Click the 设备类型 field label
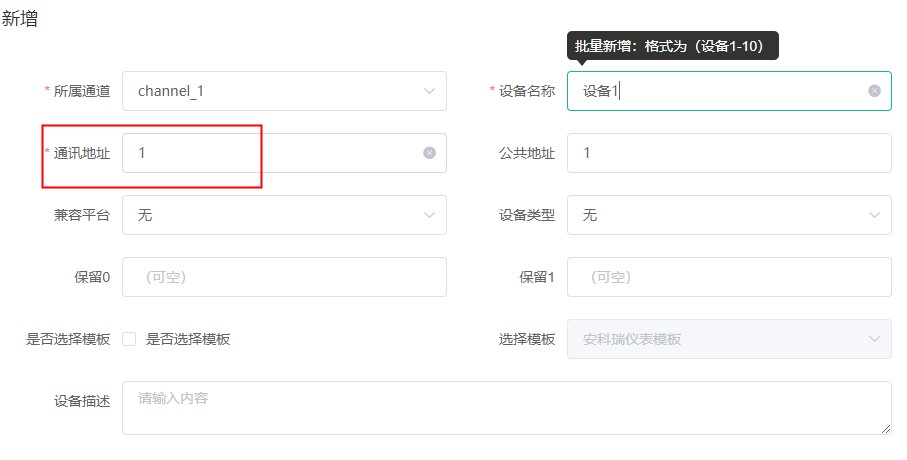 527,215
